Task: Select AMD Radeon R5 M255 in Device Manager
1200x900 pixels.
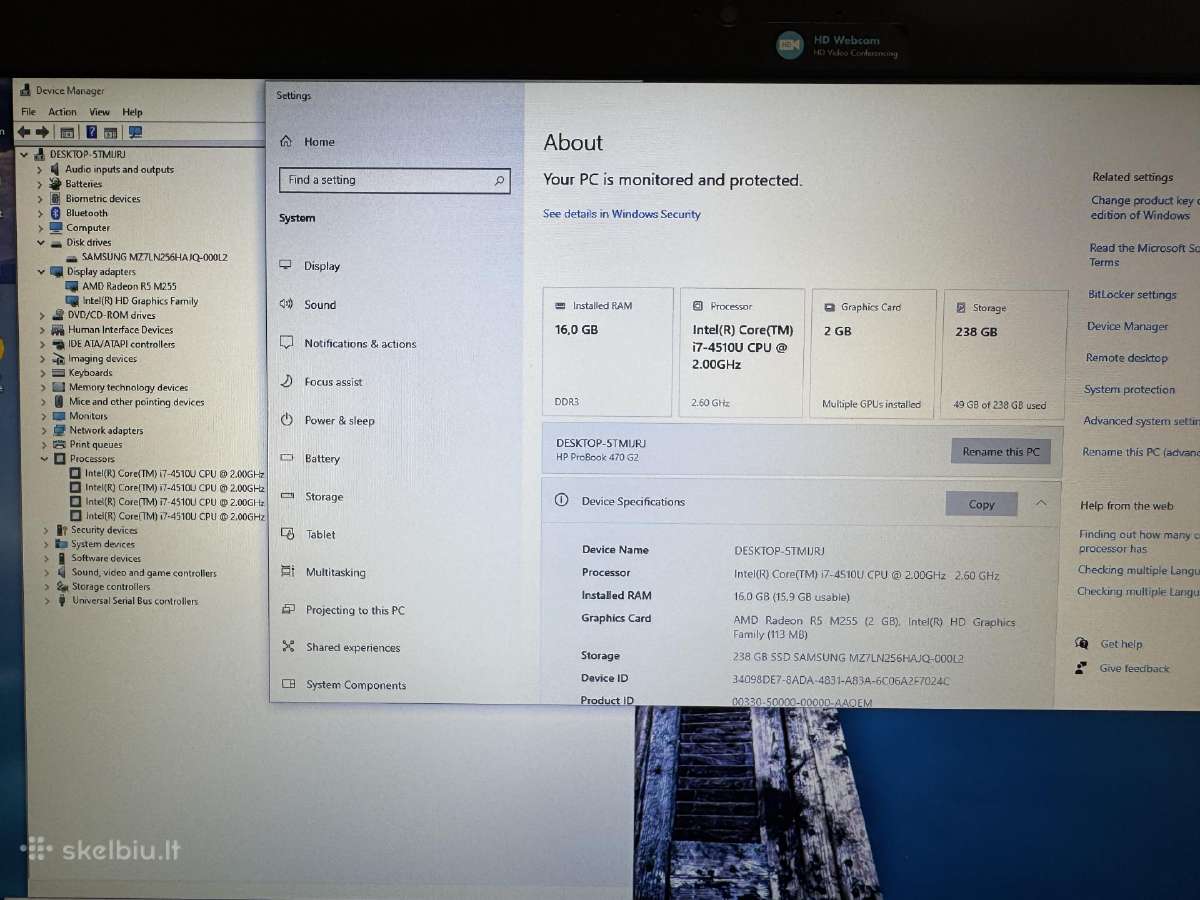Action: (x=129, y=286)
